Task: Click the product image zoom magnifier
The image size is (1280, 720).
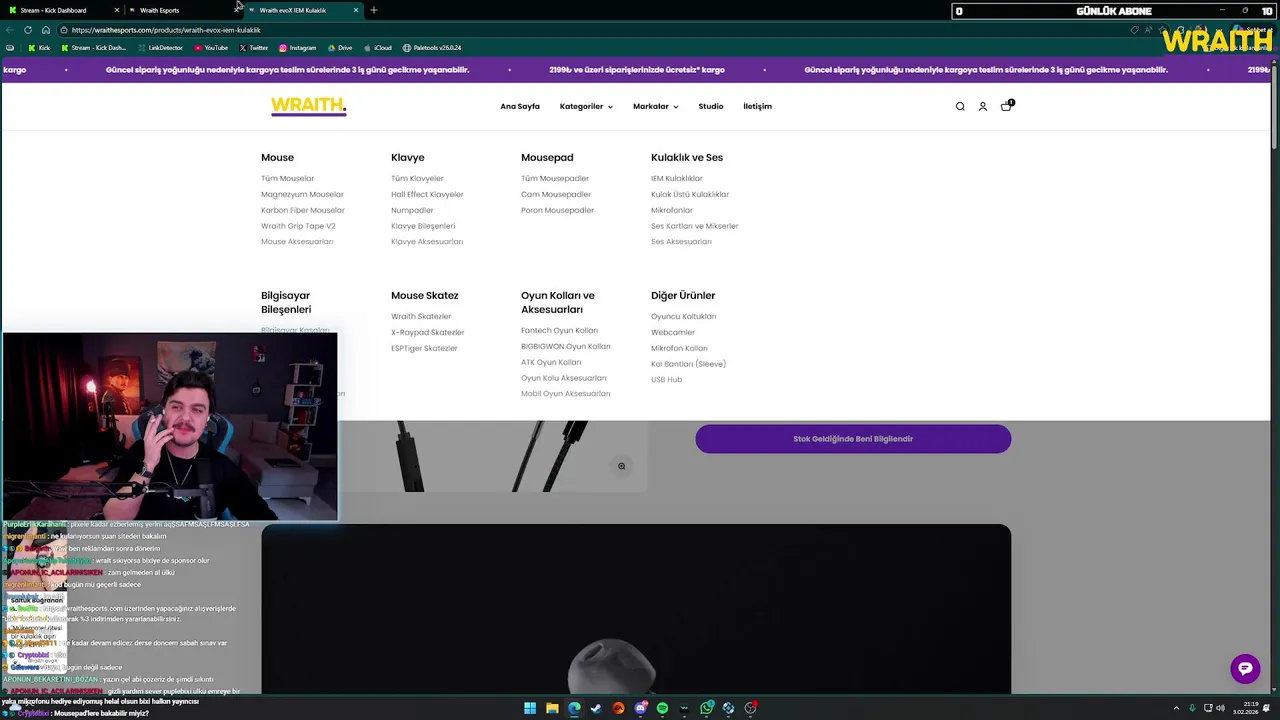Action: click(x=621, y=466)
